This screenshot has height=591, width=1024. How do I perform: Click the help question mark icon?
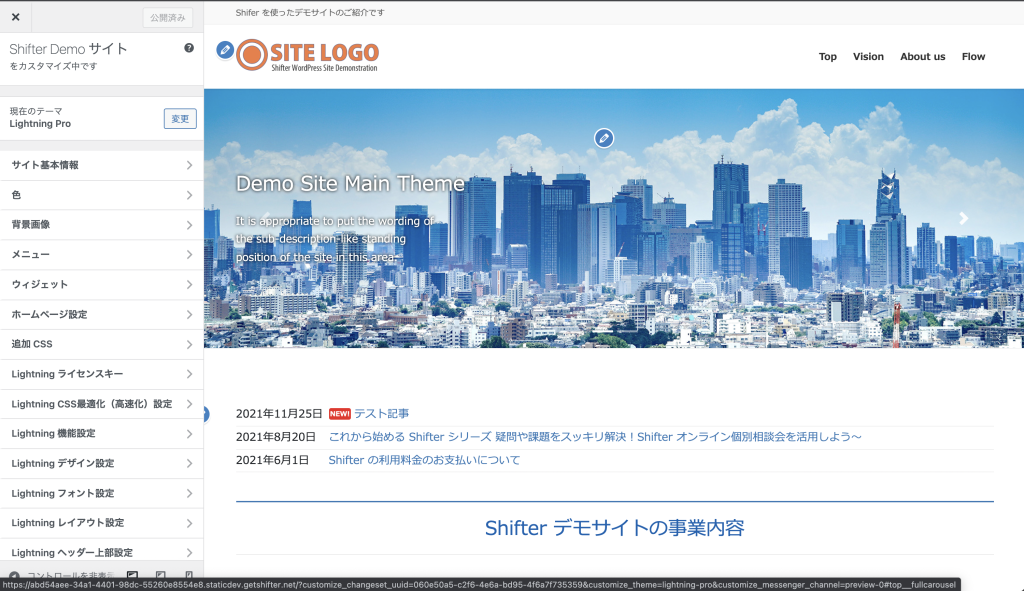pyautogui.click(x=189, y=48)
